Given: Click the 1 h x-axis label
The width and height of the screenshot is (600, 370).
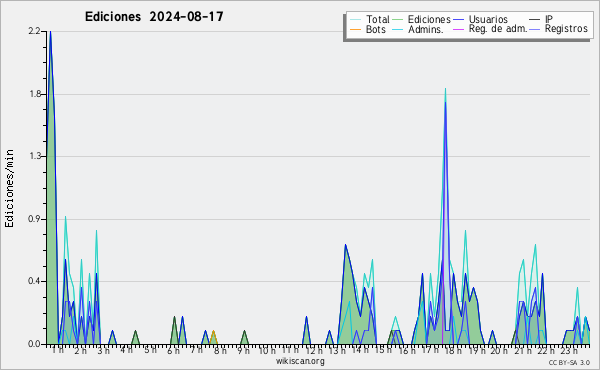Looking at the screenshot, I should click(x=58, y=350).
